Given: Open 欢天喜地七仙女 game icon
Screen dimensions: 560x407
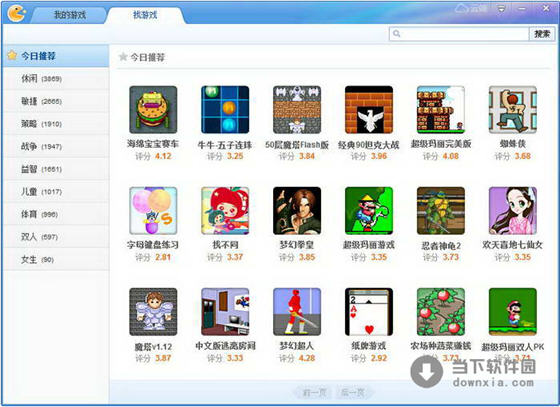Looking at the screenshot, I should coord(513,211).
